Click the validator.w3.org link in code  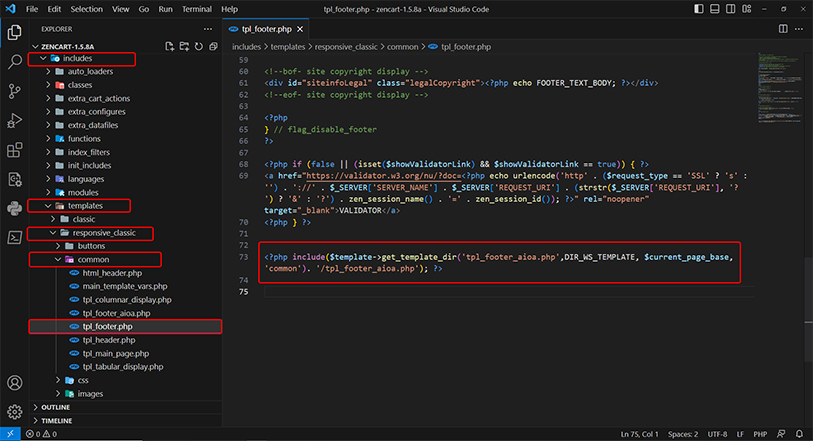coord(383,176)
